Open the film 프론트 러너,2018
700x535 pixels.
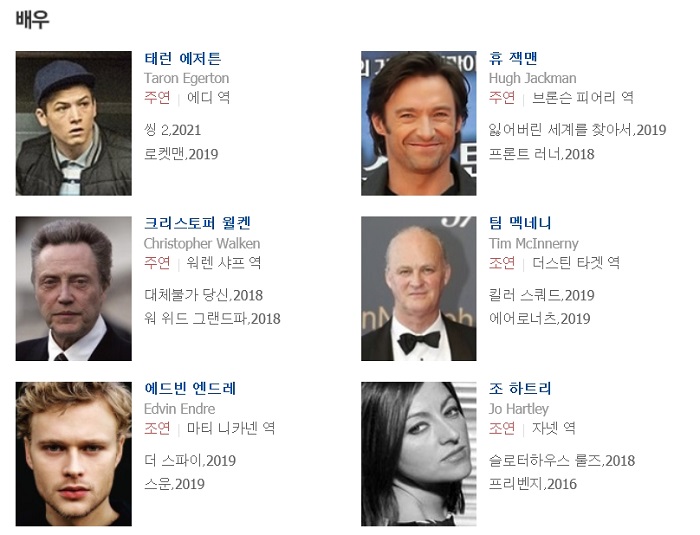click(542, 154)
